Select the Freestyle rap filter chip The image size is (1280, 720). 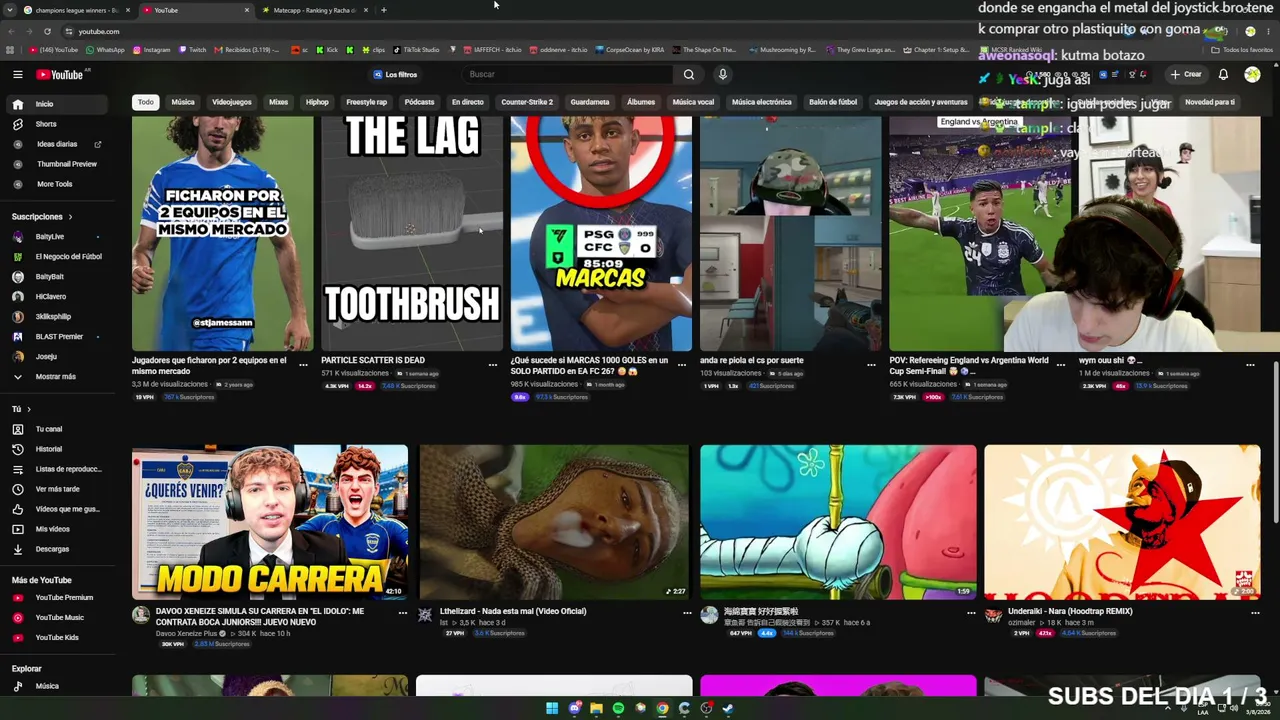tap(366, 102)
